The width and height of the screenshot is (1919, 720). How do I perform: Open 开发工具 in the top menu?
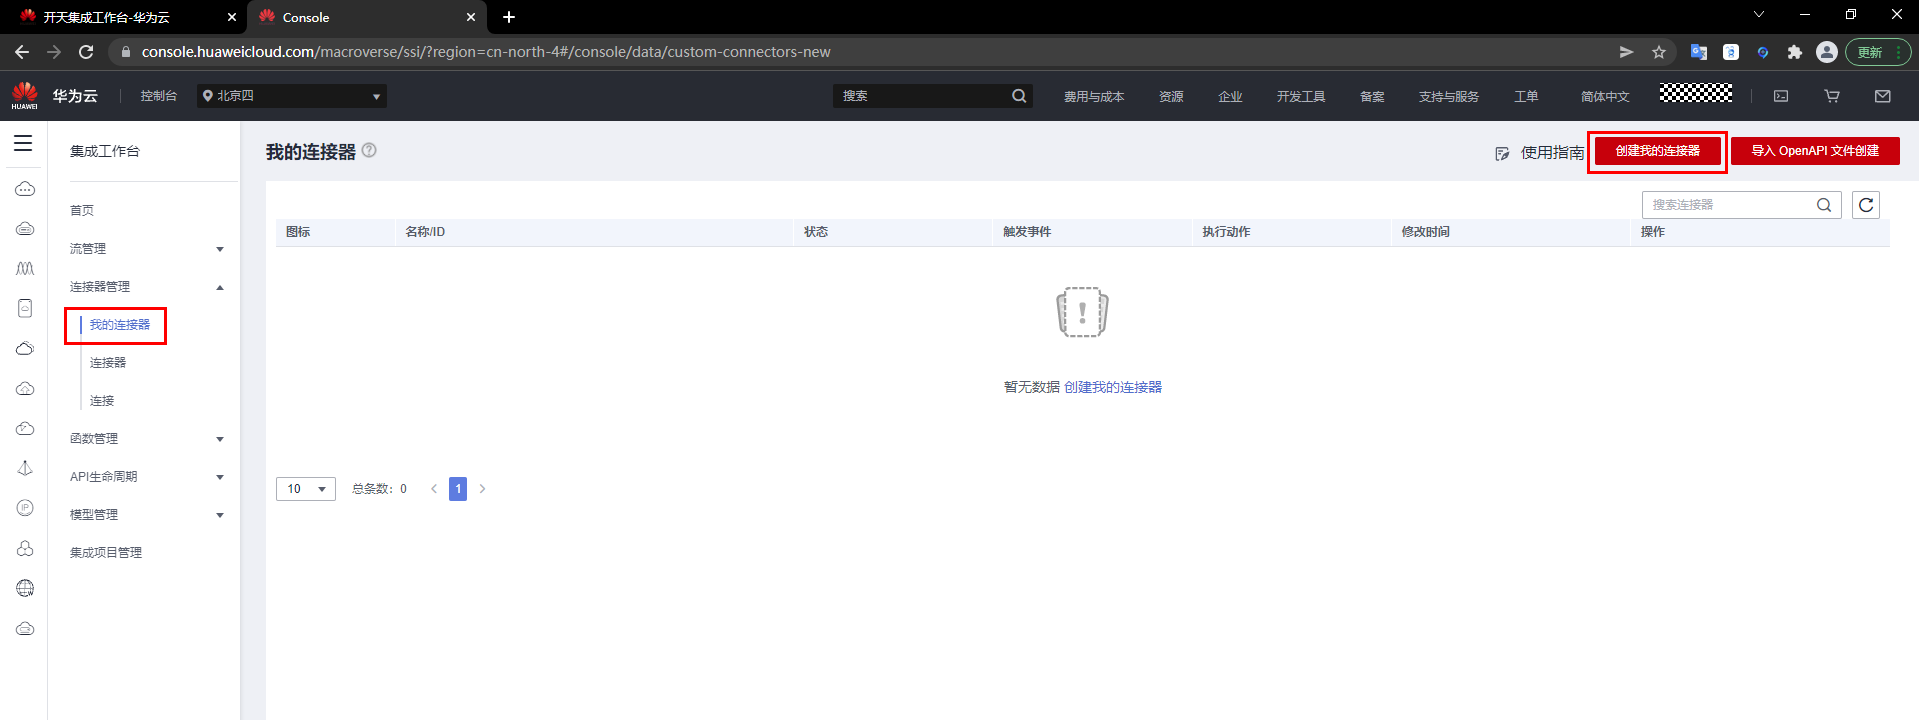pyautogui.click(x=1301, y=97)
